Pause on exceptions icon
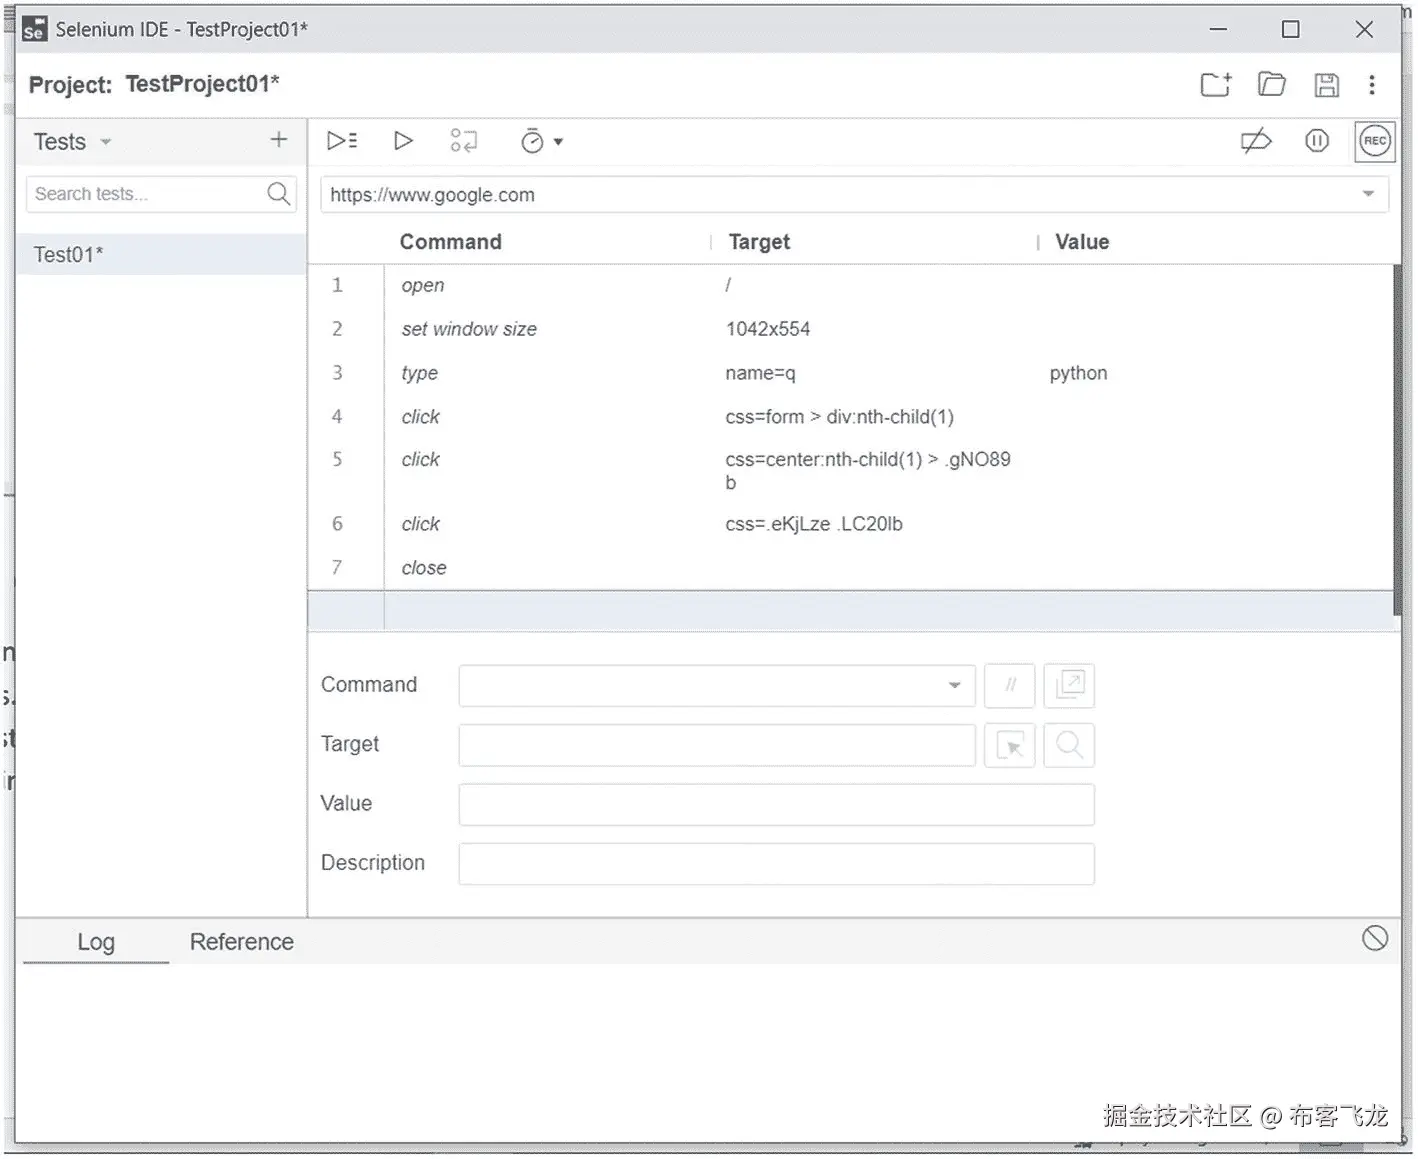 1317,141
